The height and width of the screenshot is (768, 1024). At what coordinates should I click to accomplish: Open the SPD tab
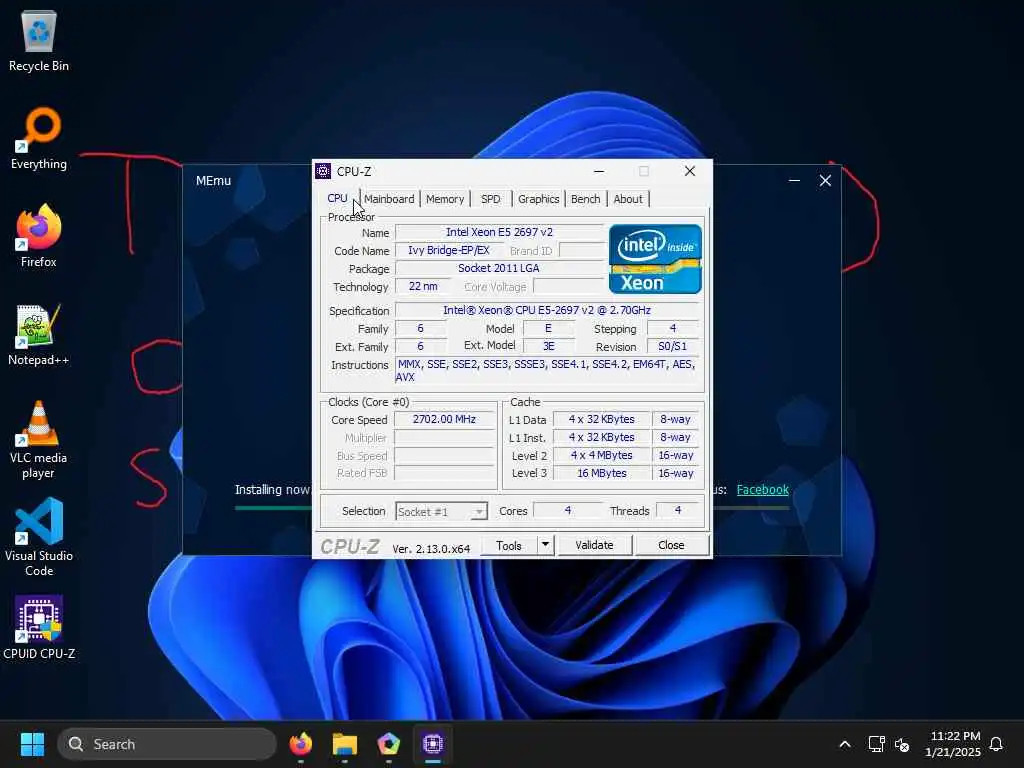(x=490, y=199)
